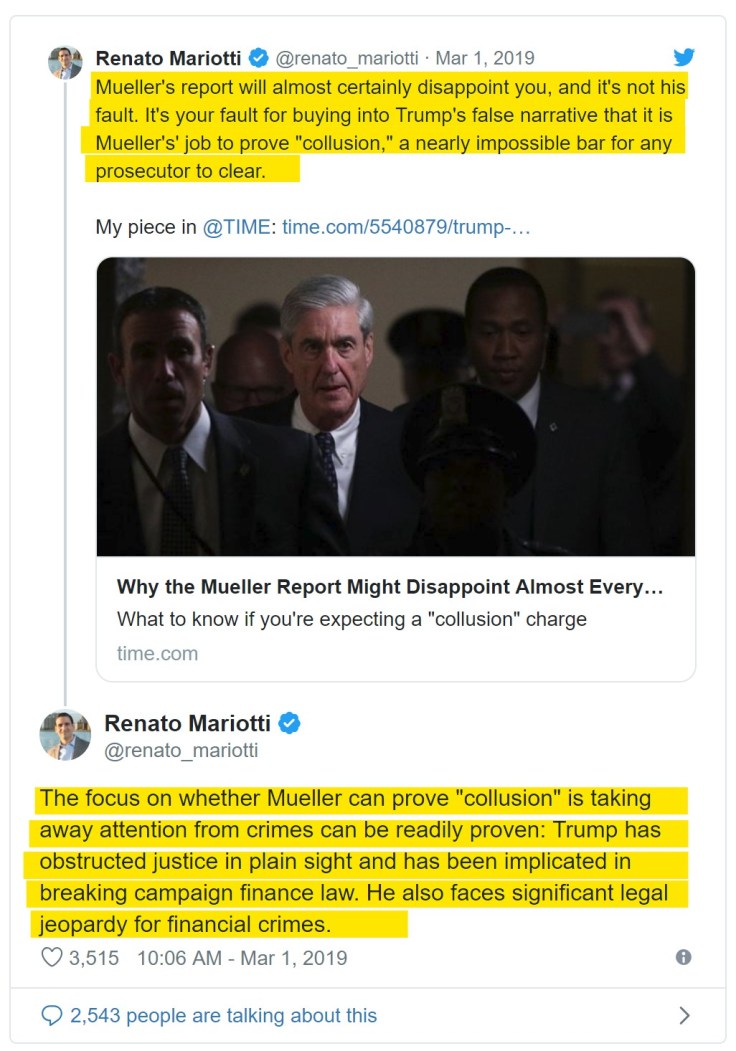The height and width of the screenshot is (1051, 736).
Task: Click the speech bubble conversation icon
Action: pos(51,1015)
